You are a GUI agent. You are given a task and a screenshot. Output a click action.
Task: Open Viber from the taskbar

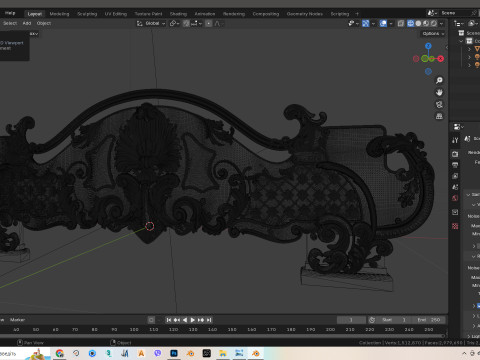[x=158, y=353]
